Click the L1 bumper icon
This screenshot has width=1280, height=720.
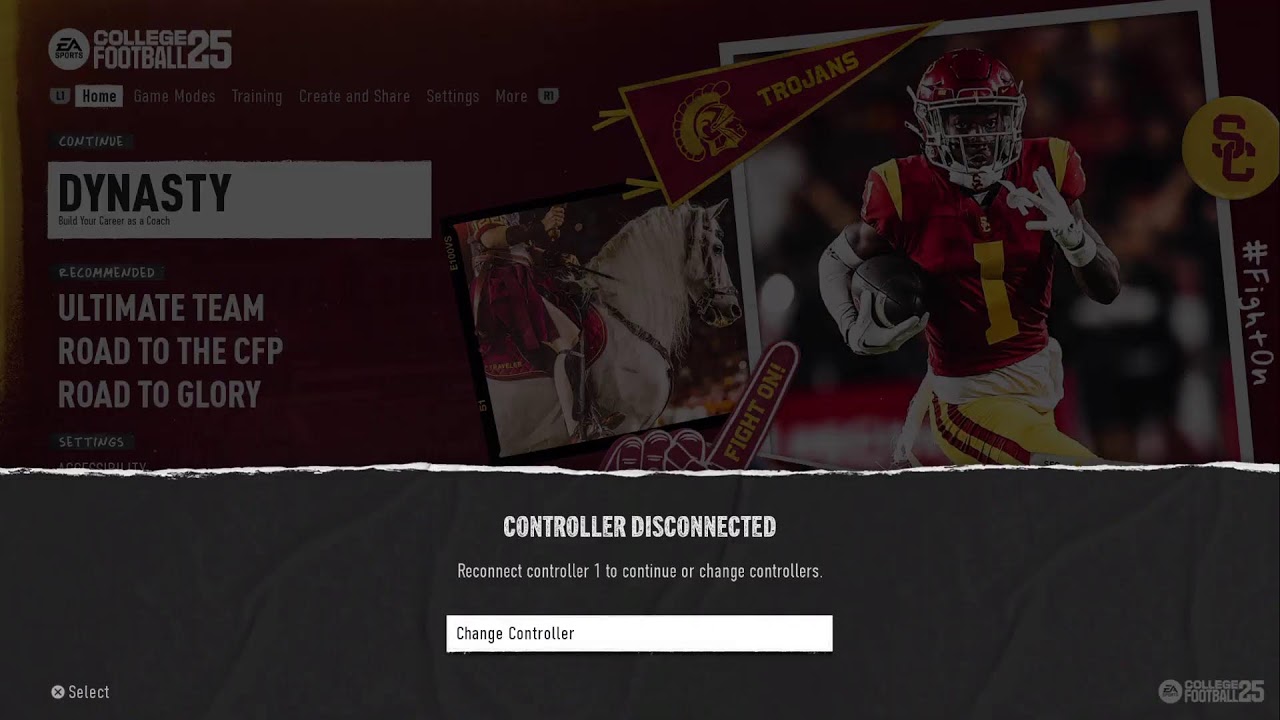pyautogui.click(x=62, y=96)
